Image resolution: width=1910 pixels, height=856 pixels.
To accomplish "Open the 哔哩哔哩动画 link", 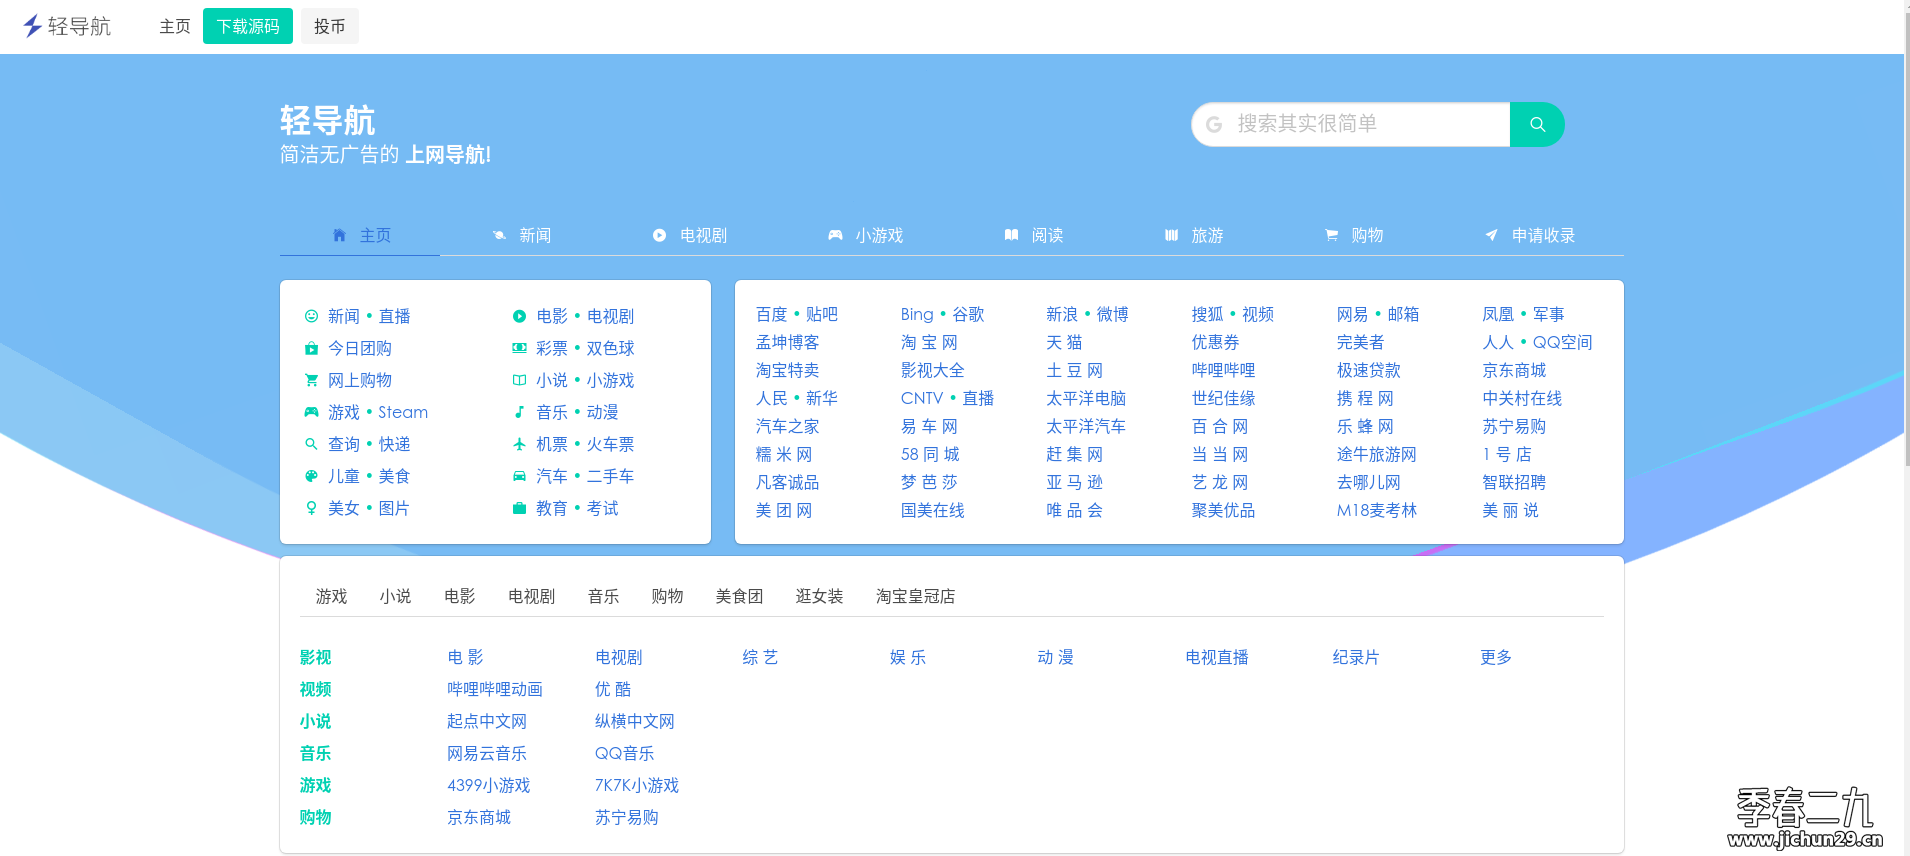I will [495, 689].
